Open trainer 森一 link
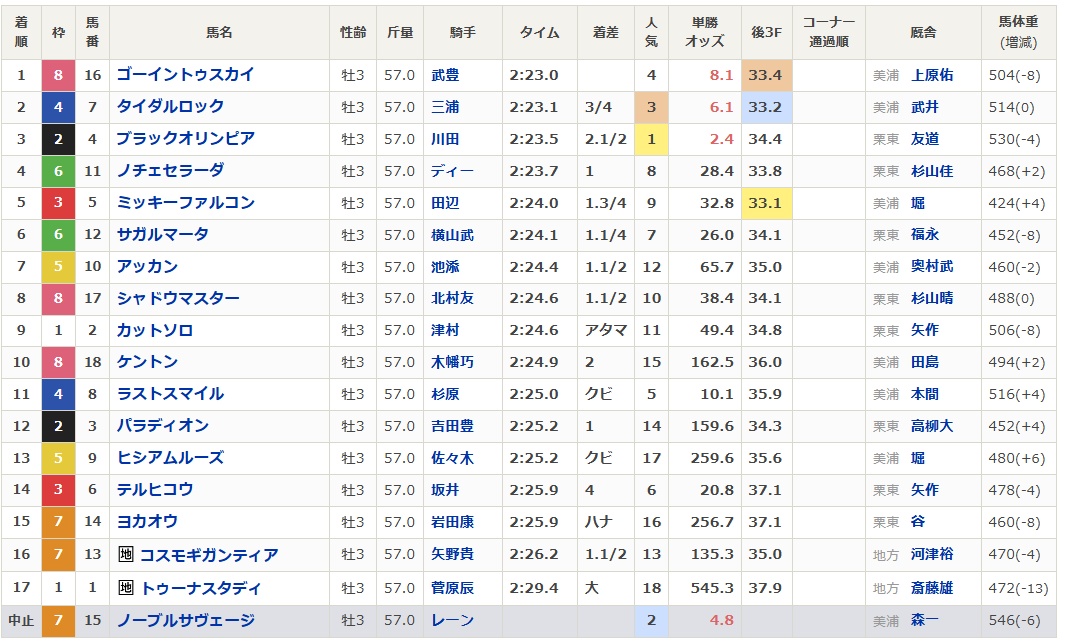 (x=924, y=620)
